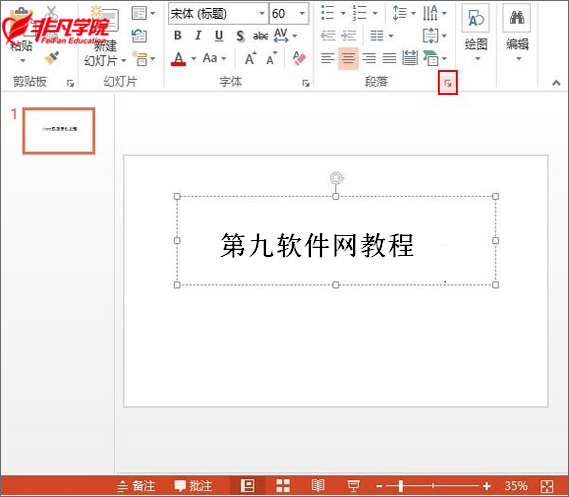Open Font dialog launcher
The height and width of the screenshot is (497, 569).
point(306,83)
